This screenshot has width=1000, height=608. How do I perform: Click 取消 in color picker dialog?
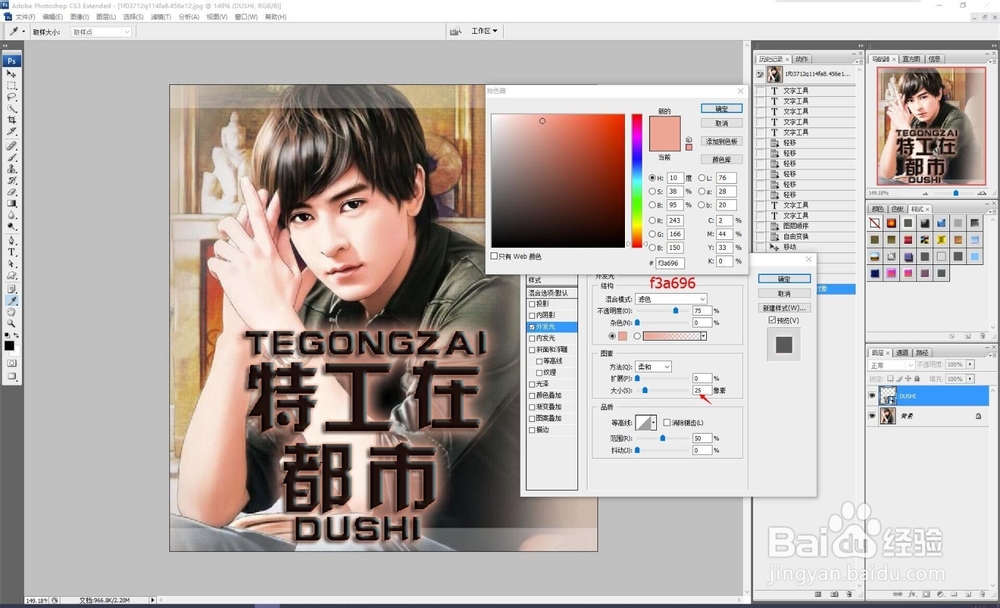click(x=721, y=123)
